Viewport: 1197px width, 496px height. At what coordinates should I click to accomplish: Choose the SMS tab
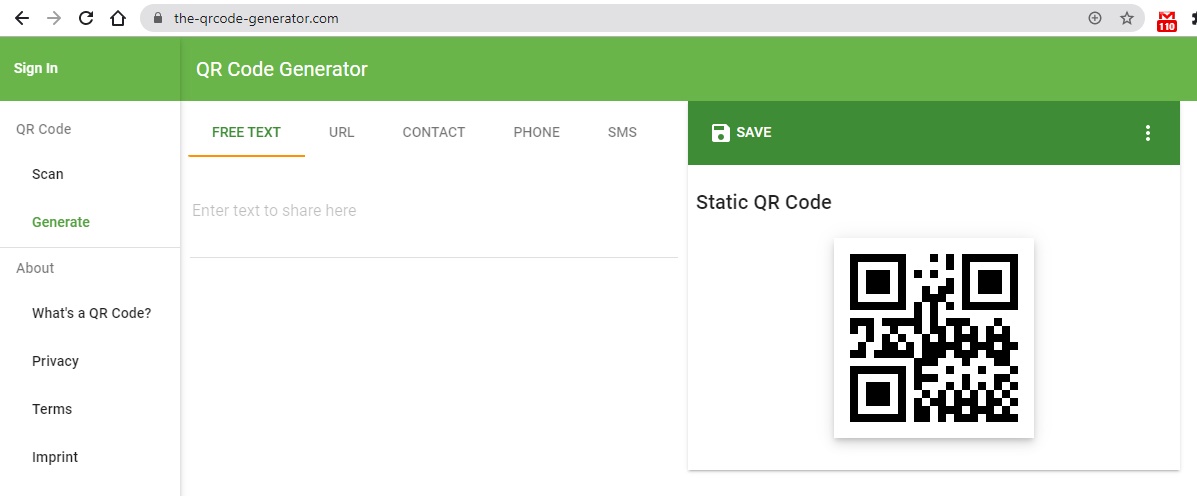pyautogui.click(x=622, y=132)
